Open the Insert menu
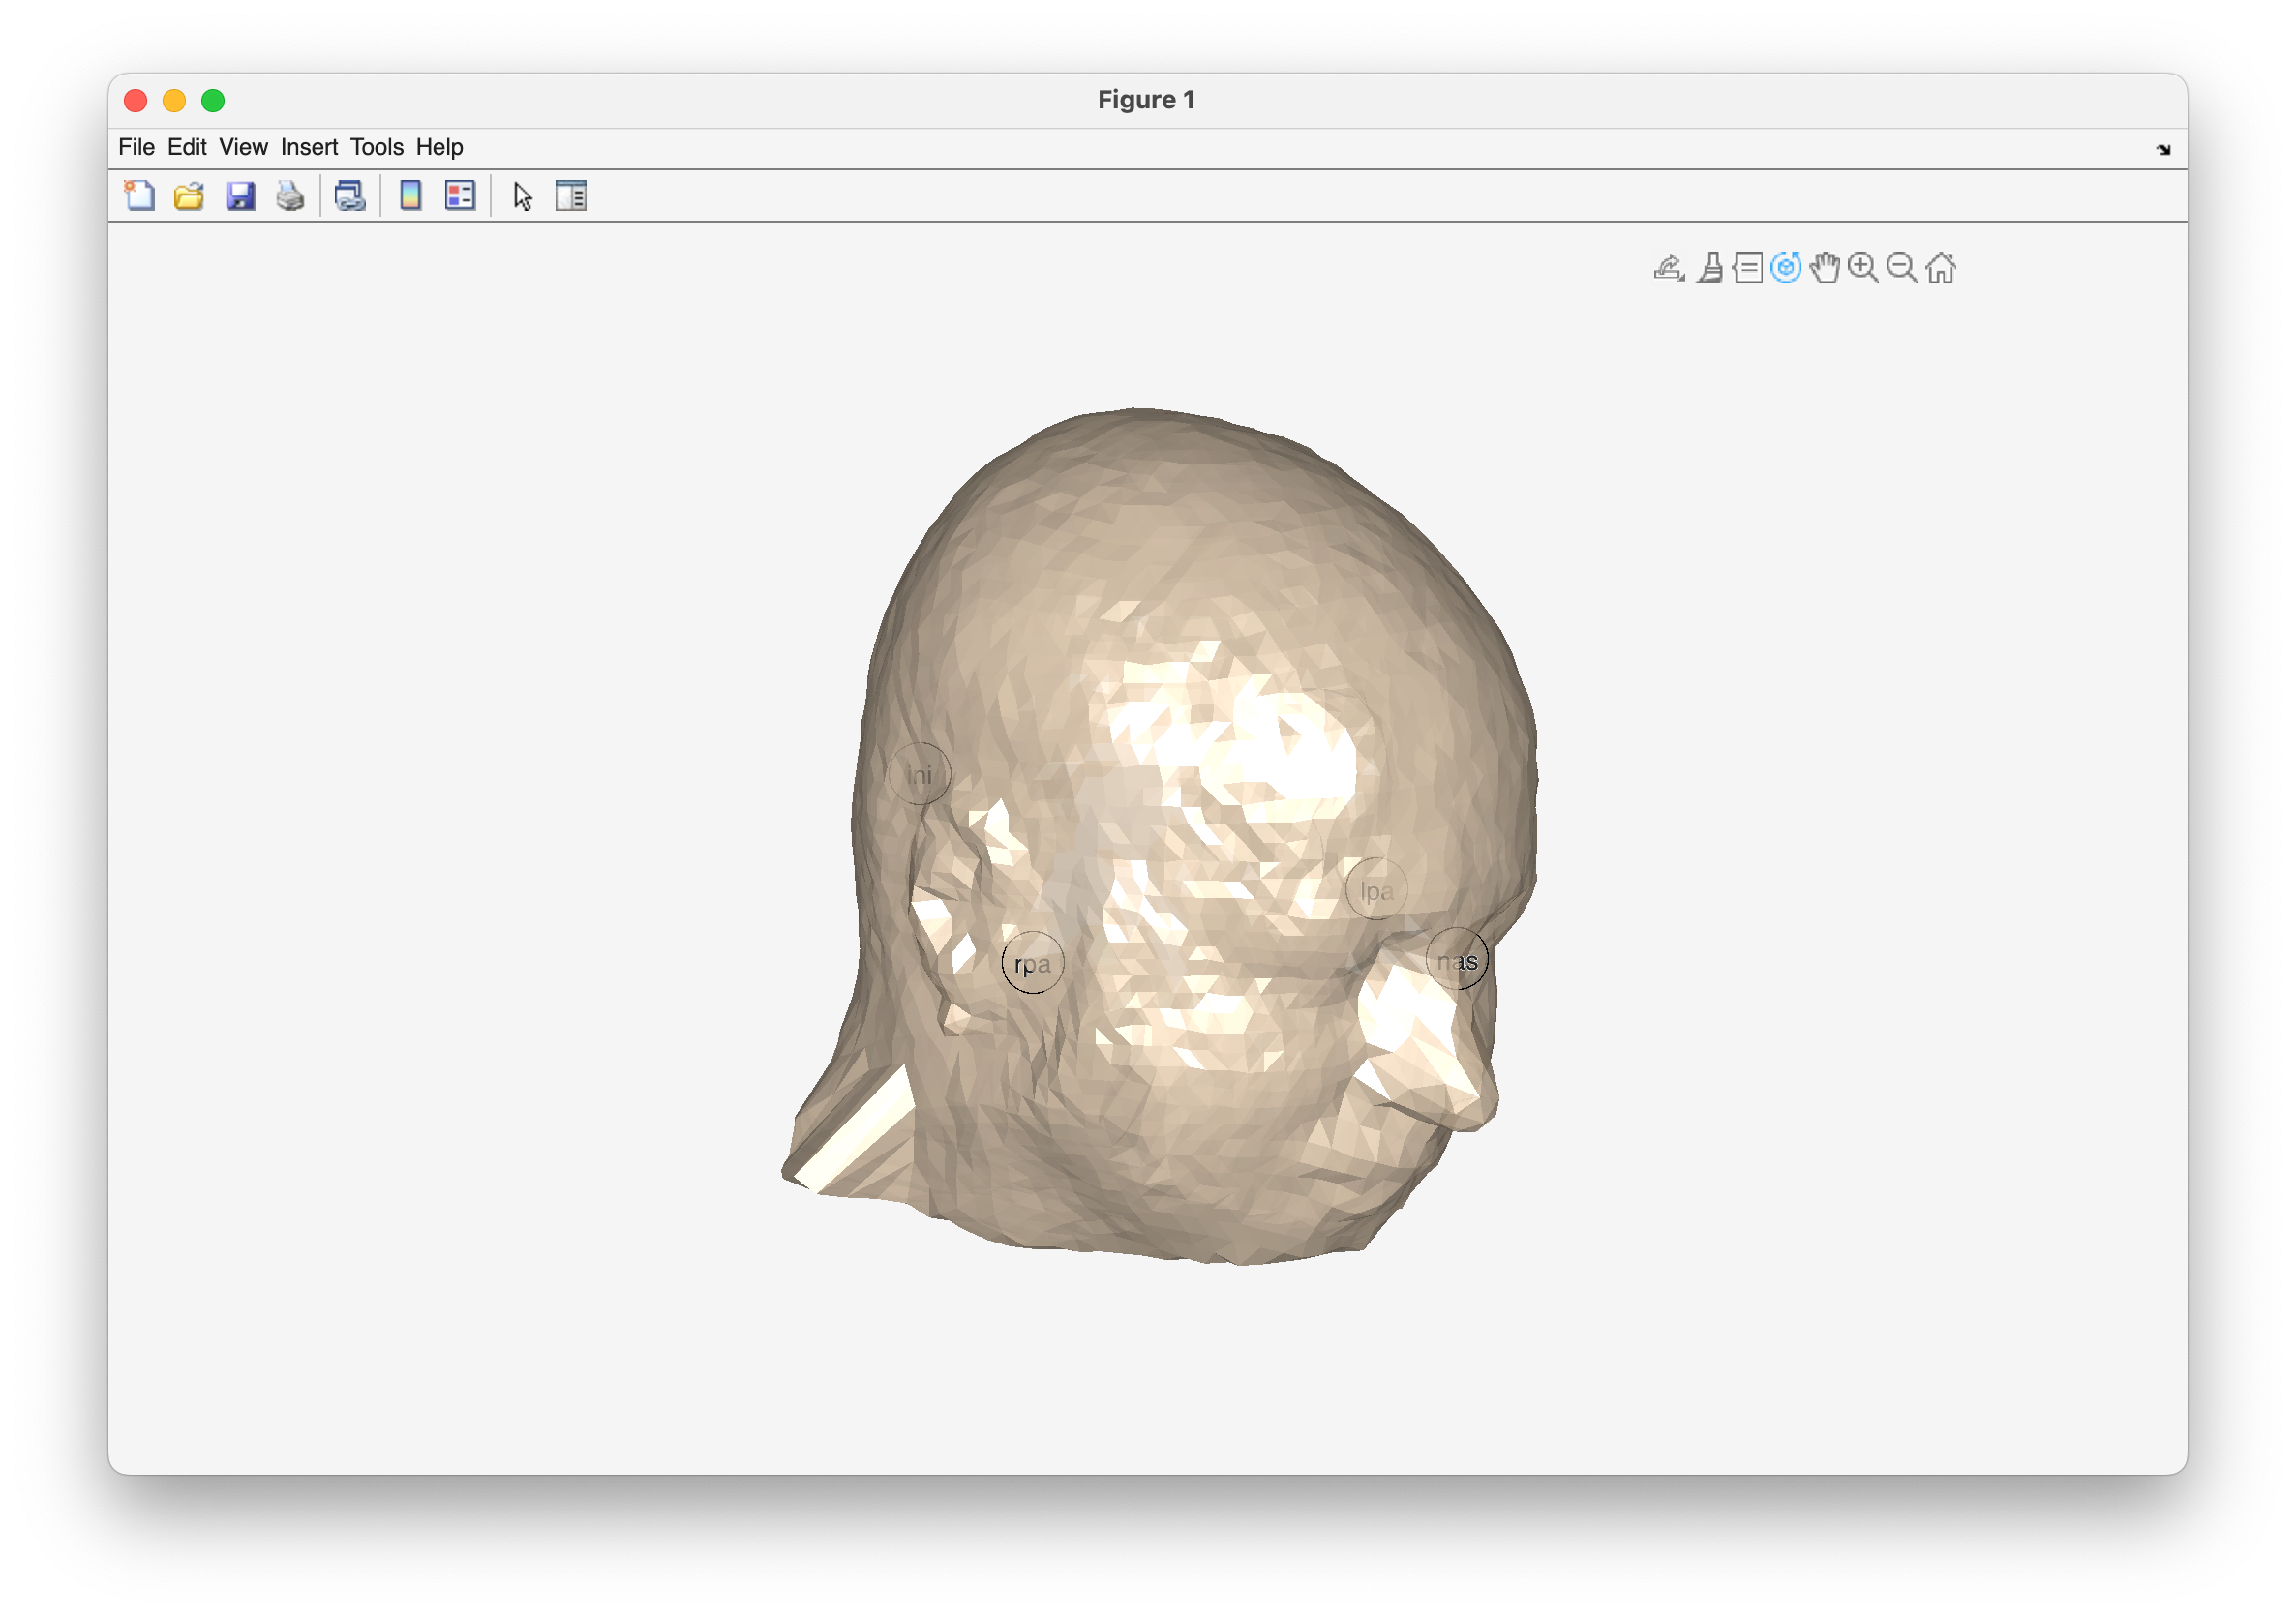Screen dimensions: 2296x1618 309,147
